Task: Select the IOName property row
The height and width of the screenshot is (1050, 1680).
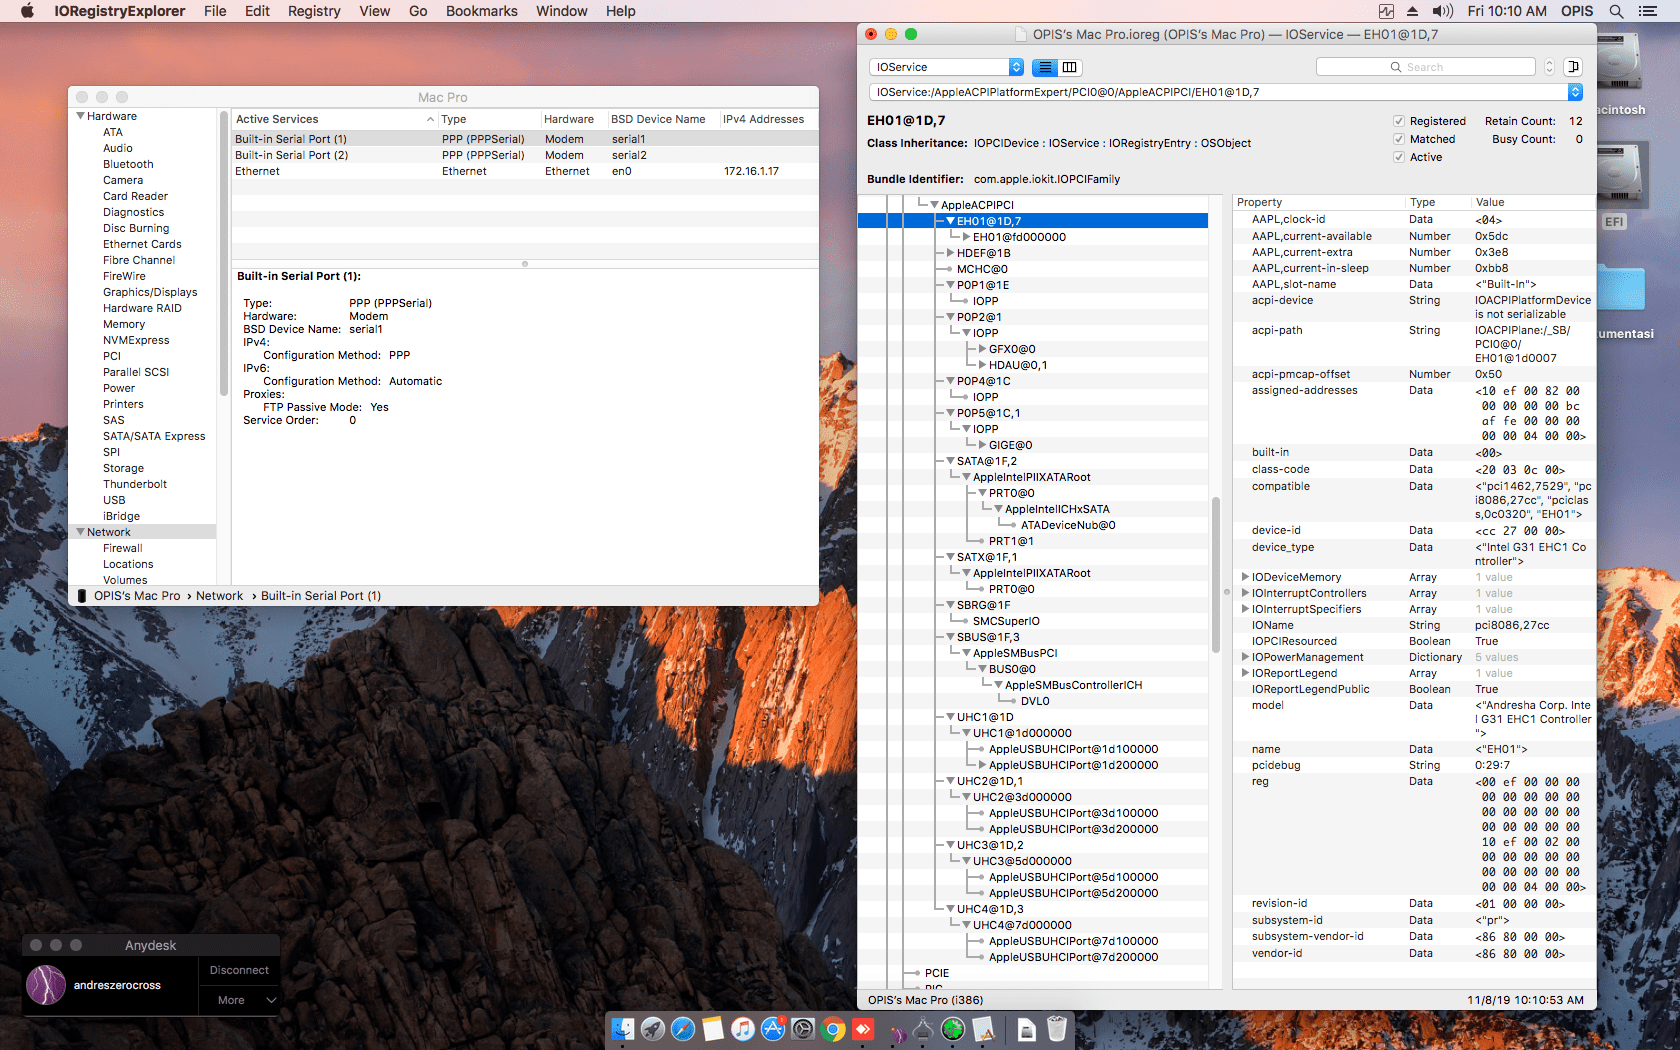Action: pyautogui.click(x=1414, y=625)
